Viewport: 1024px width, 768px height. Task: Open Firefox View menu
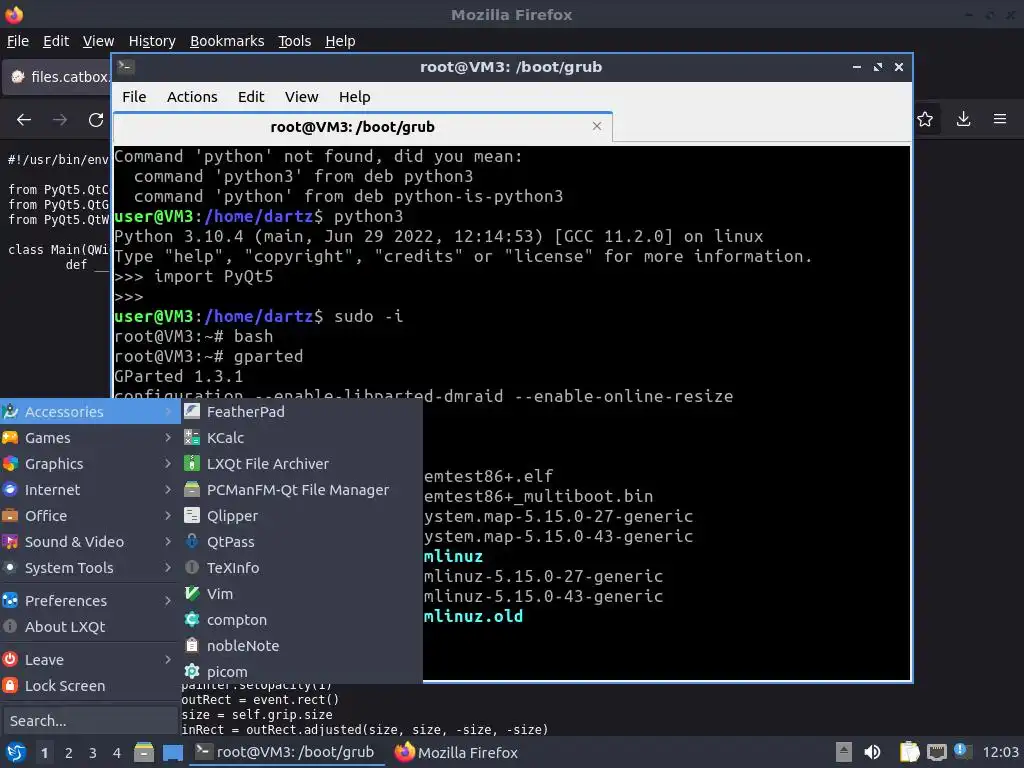coord(98,41)
